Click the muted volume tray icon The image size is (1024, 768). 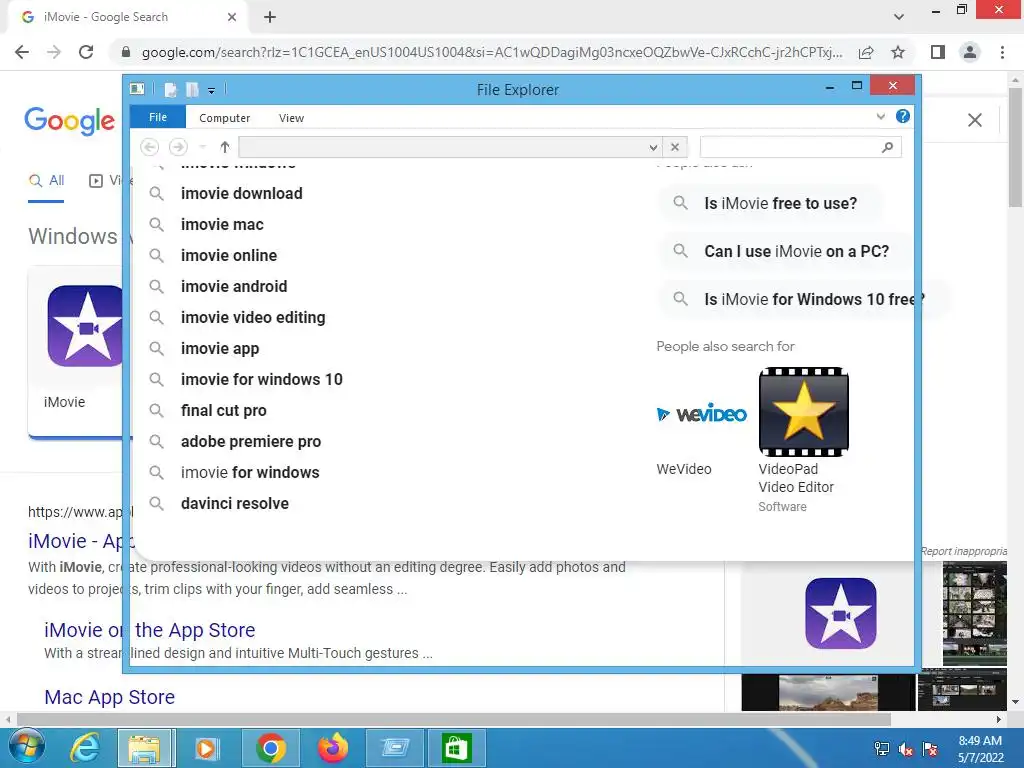906,749
